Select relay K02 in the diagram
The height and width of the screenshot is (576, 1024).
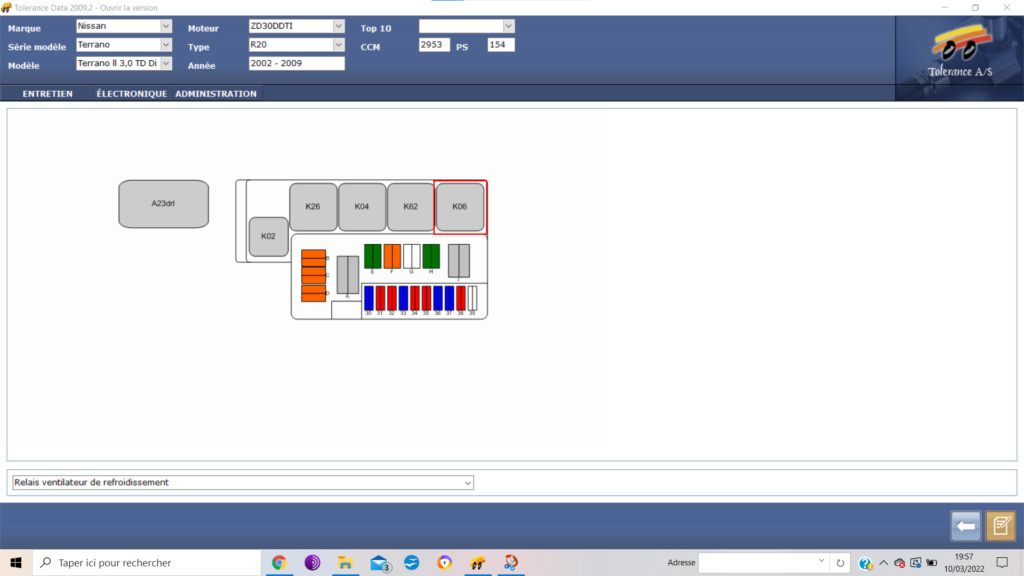[268, 236]
